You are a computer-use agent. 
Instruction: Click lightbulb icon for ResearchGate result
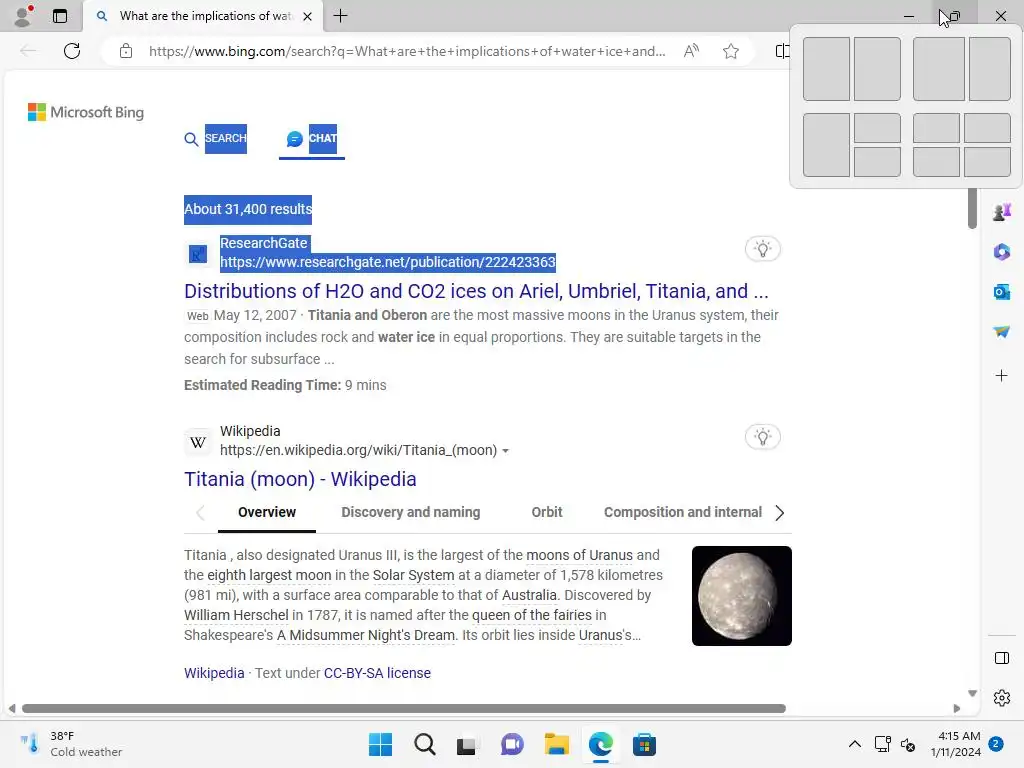coord(762,249)
